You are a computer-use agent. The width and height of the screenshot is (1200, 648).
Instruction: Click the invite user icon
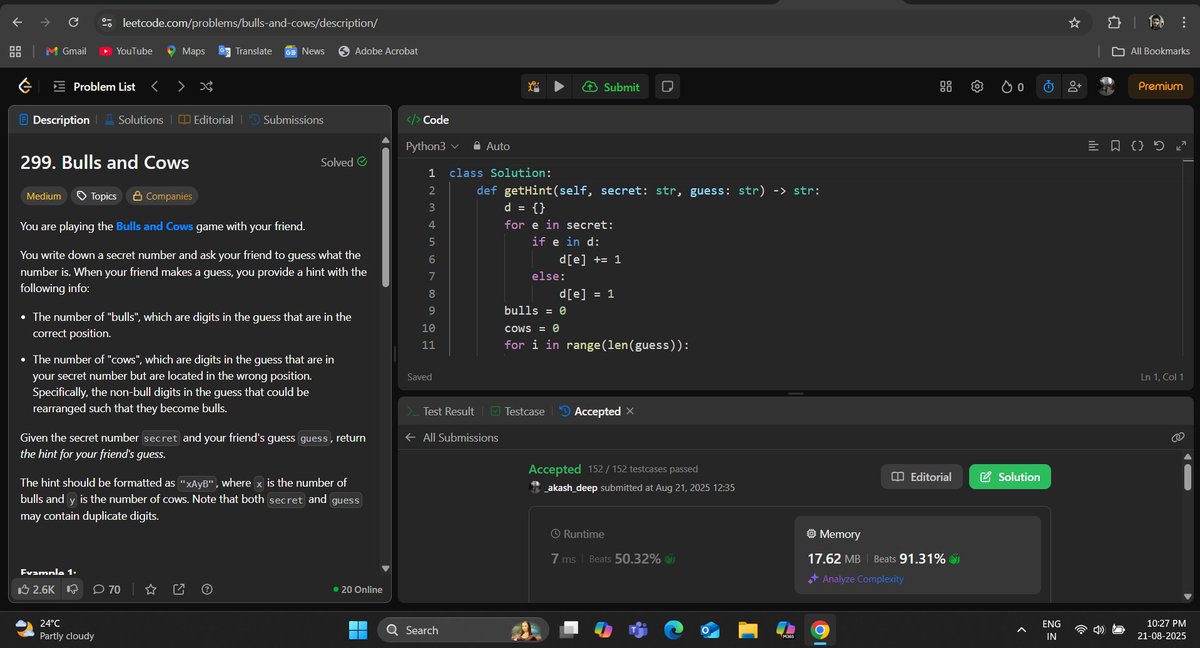1075,87
